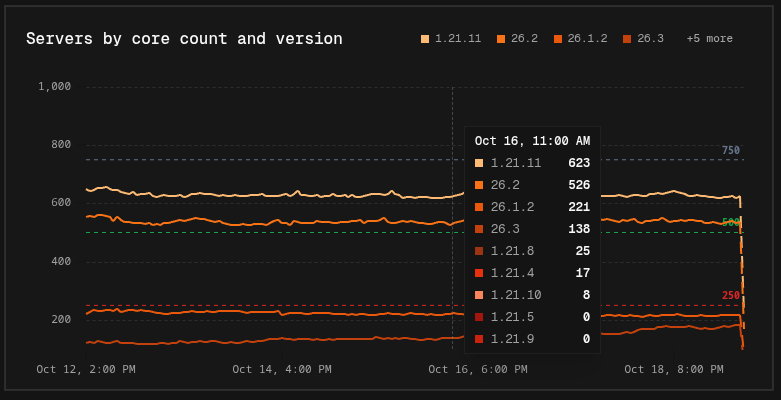Expand the '+5 more' legend items
This screenshot has width=781, height=400.
(709, 39)
